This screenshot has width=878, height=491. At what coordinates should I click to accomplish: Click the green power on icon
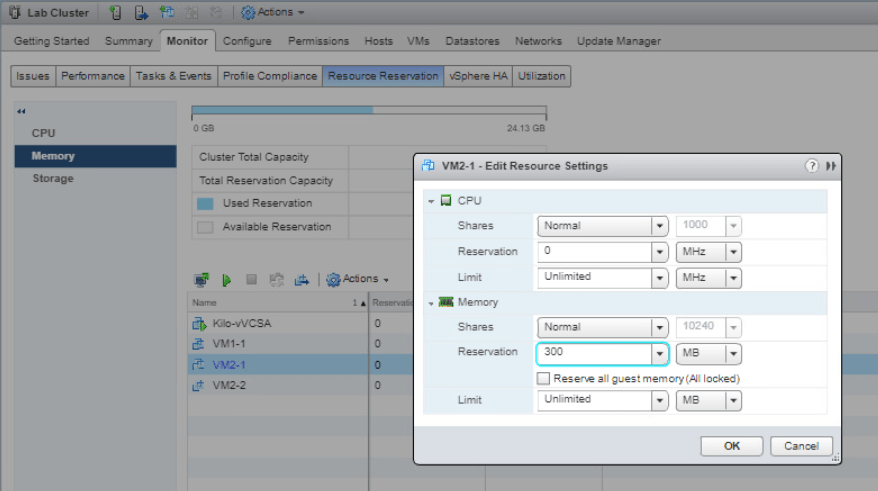pos(227,279)
